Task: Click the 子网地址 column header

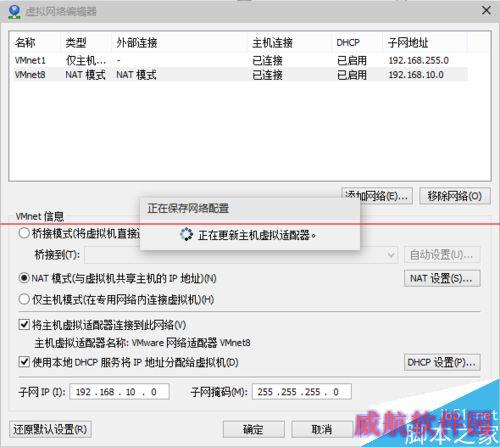Action: (x=425, y=43)
